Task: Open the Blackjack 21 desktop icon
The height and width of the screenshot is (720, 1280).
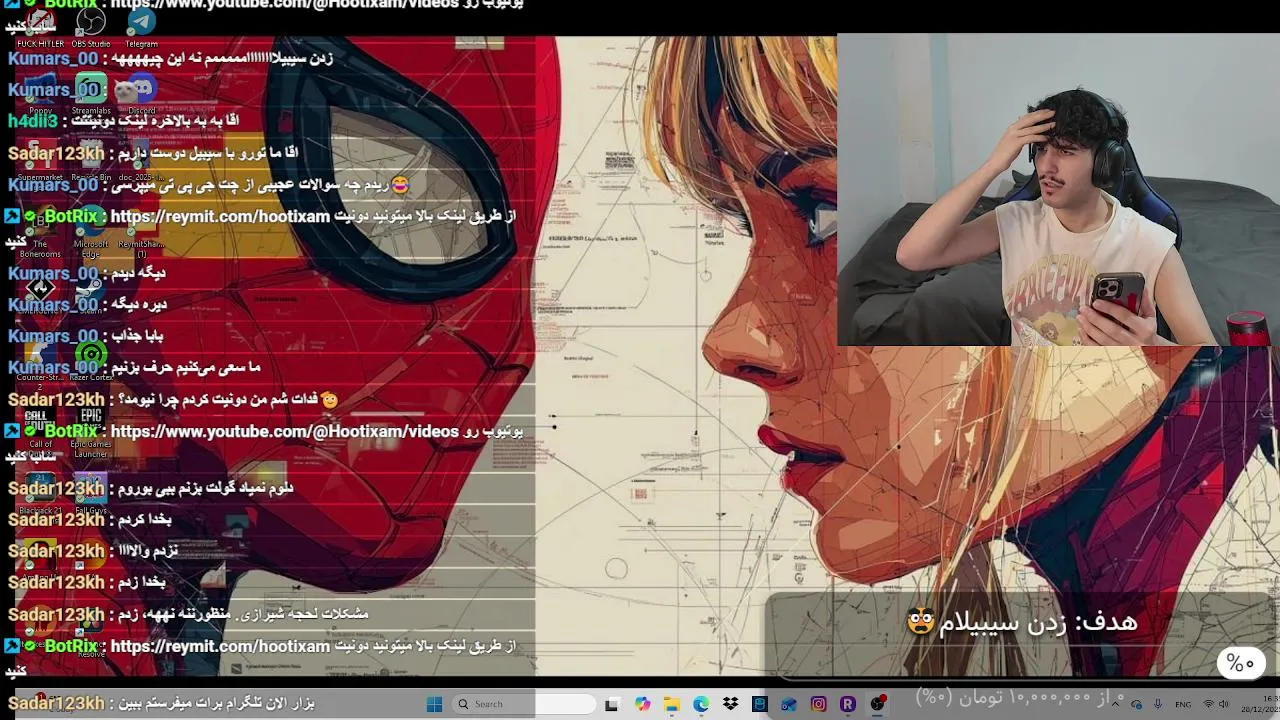Action: coord(40,493)
